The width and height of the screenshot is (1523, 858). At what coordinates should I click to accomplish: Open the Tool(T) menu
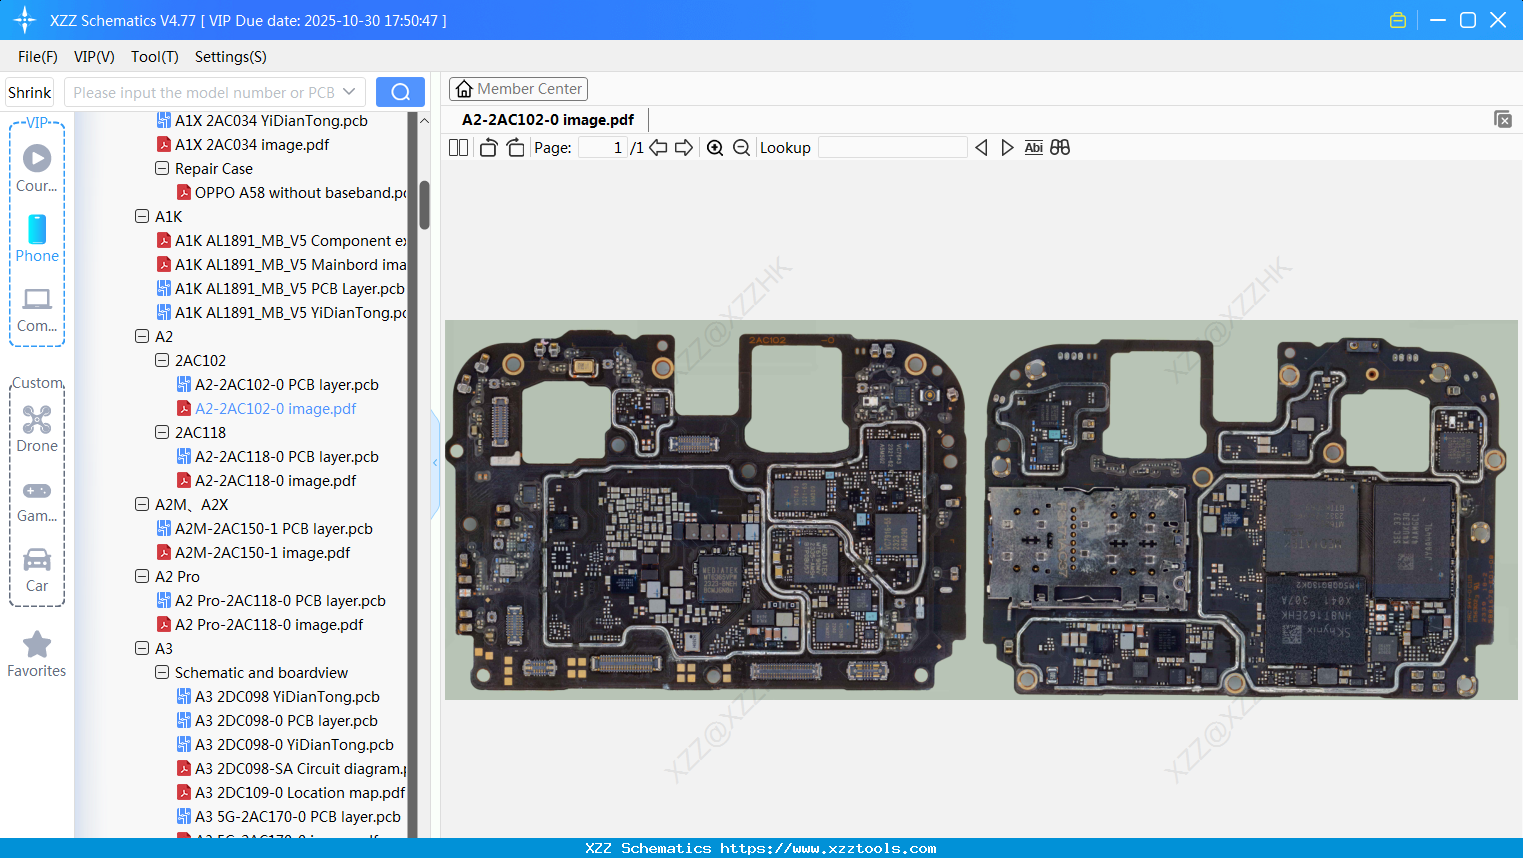click(154, 57)
